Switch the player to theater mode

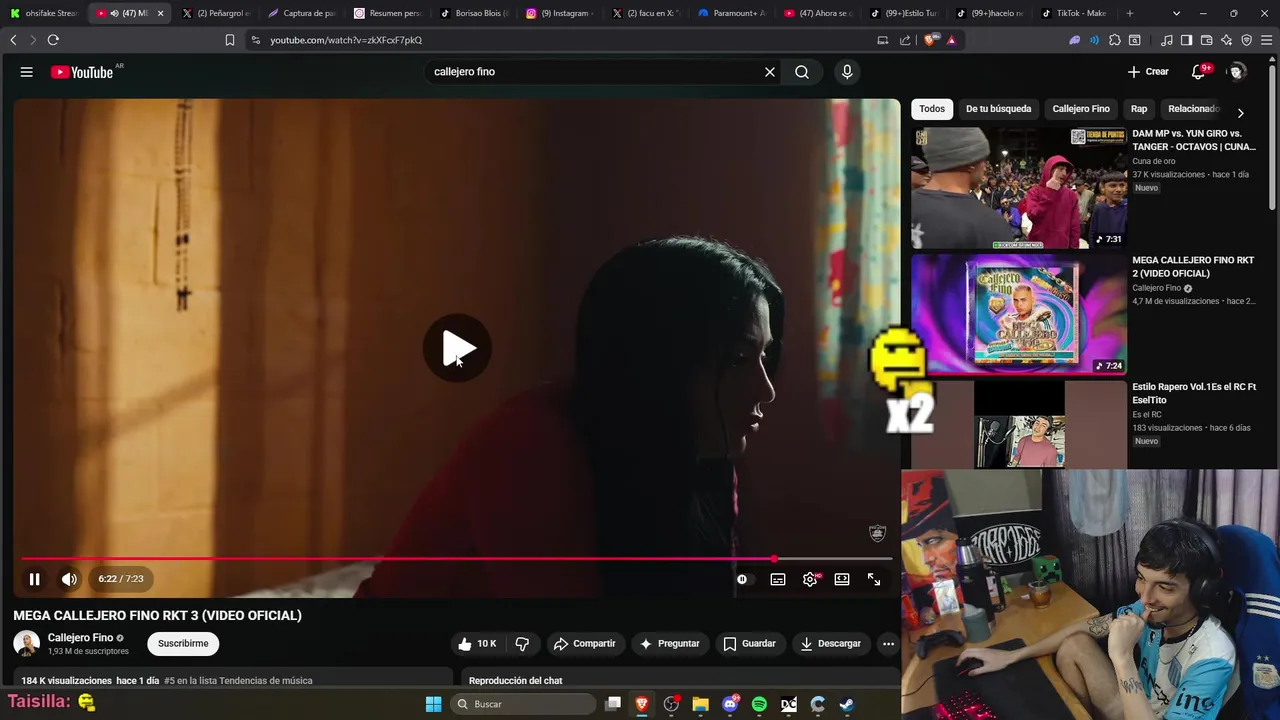(842, 579)
